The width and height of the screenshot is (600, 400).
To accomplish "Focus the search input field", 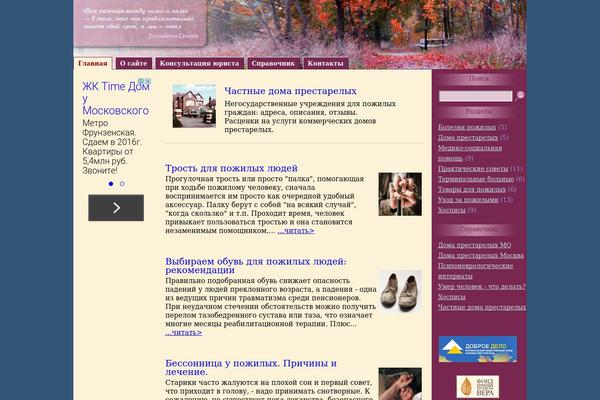I will click(475, 96).
